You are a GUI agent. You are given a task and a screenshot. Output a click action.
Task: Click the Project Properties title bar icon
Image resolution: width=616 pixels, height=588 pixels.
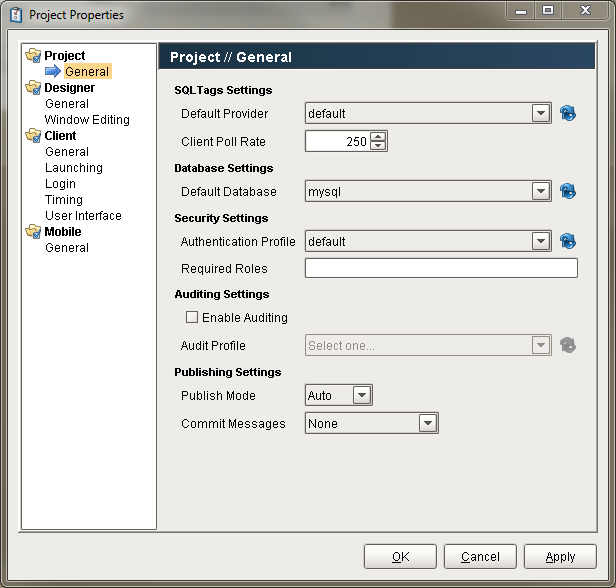(x=16, y=15)
